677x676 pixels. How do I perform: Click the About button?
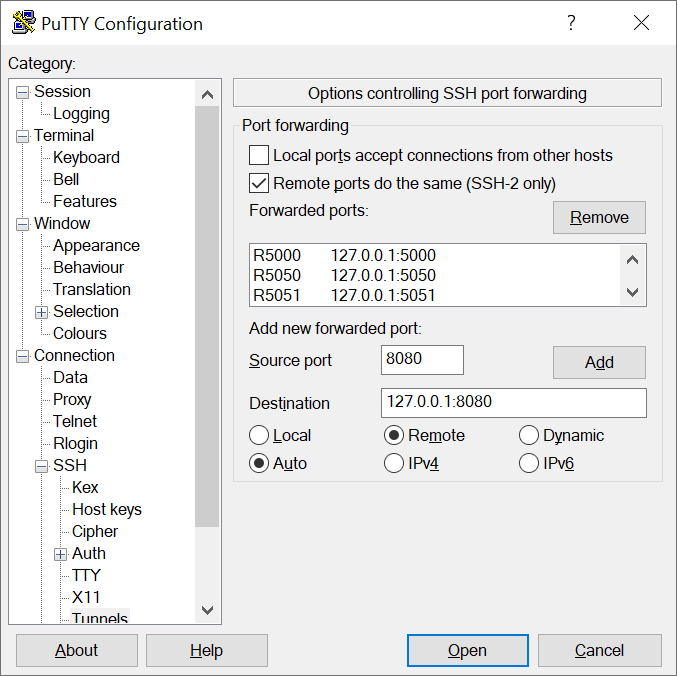[77, 651]
